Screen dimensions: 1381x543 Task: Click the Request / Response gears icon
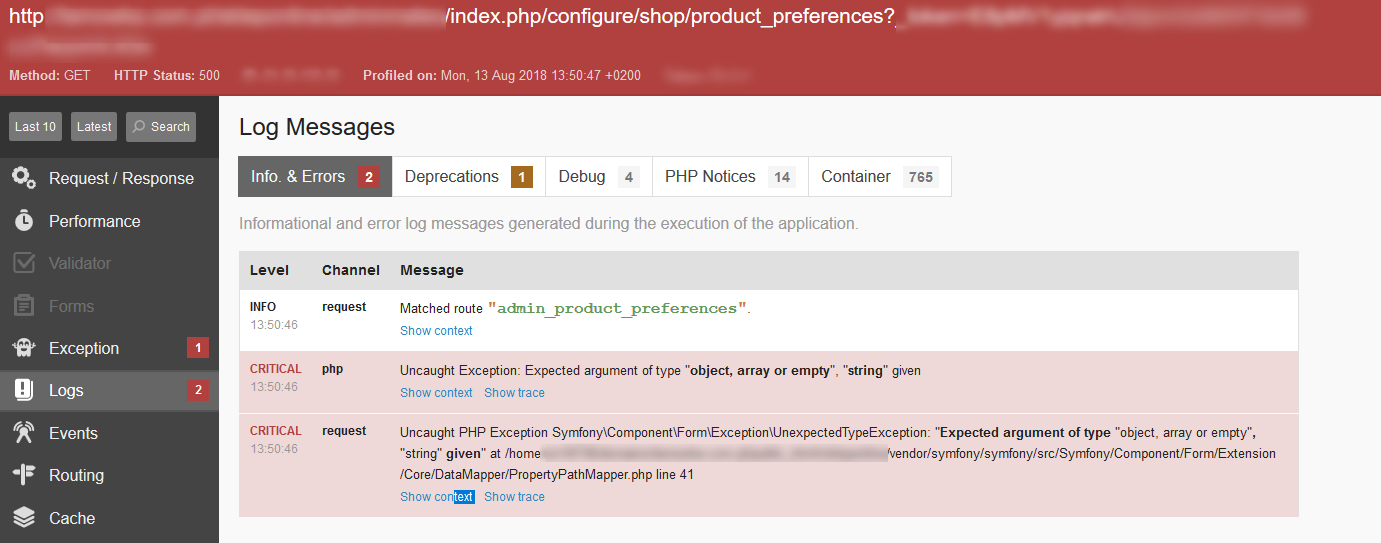(x=24, y=178)
